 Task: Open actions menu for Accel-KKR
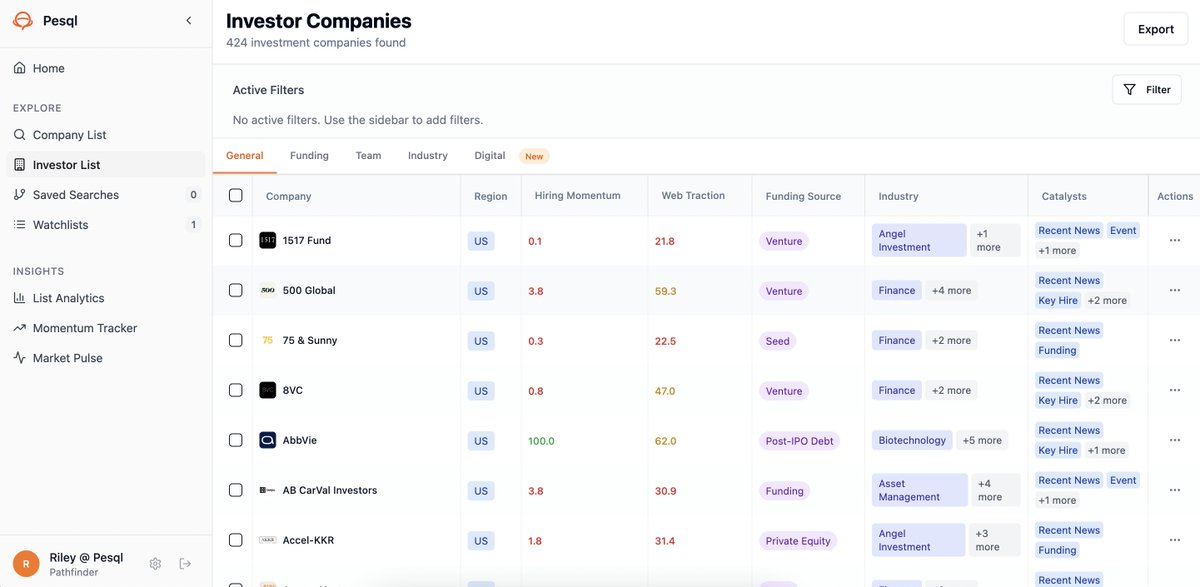[1174, 540]
